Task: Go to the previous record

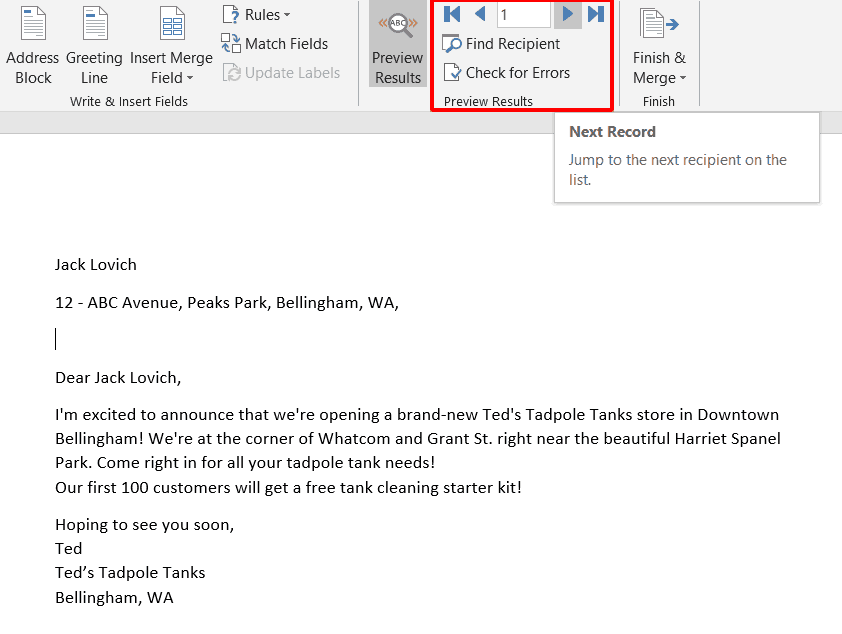Action: click(480, 14)
